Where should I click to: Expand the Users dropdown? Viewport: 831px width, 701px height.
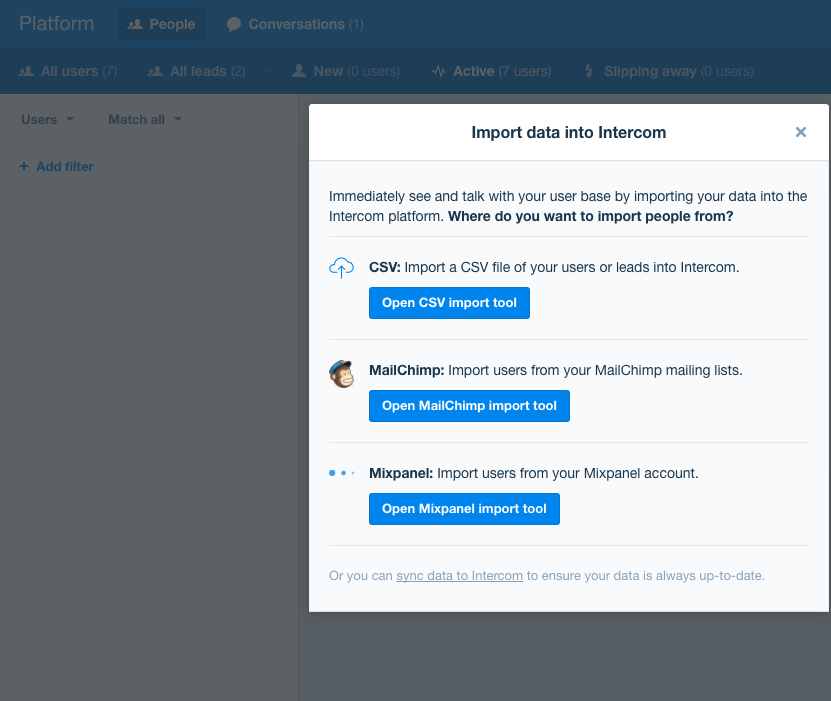point(48,119)
